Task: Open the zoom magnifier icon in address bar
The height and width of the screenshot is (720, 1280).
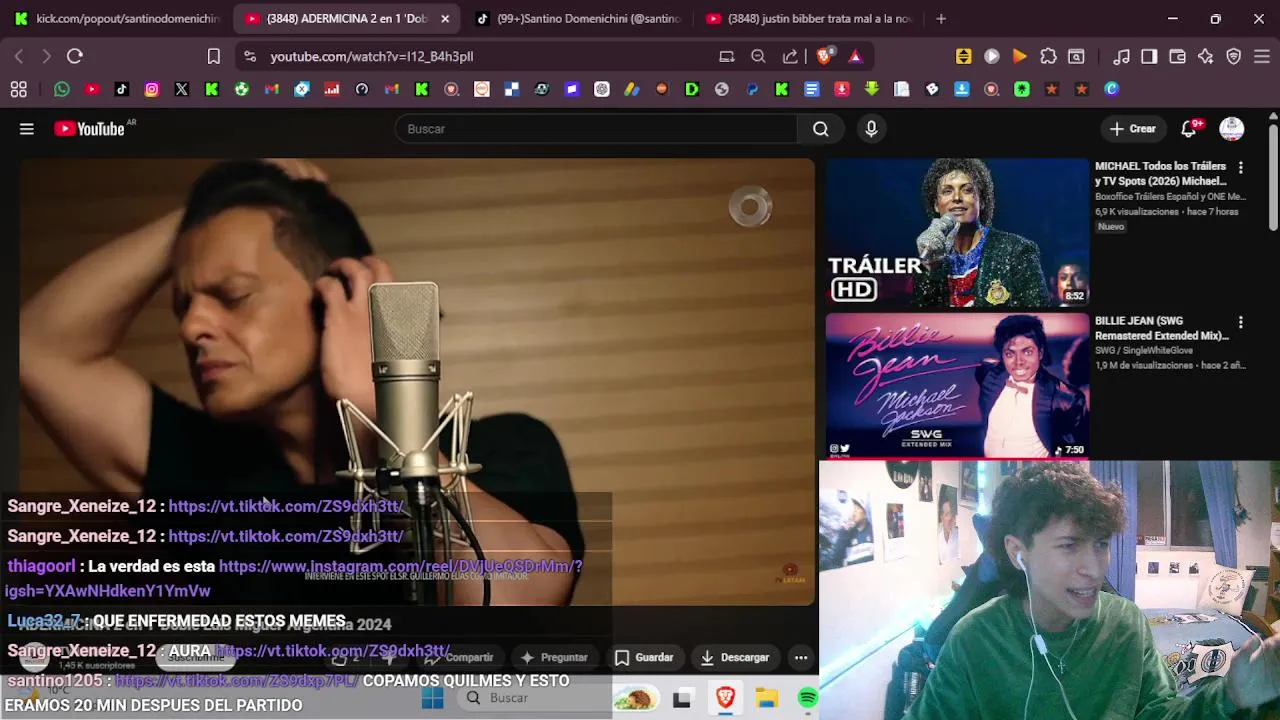Action: coord(758,56)
